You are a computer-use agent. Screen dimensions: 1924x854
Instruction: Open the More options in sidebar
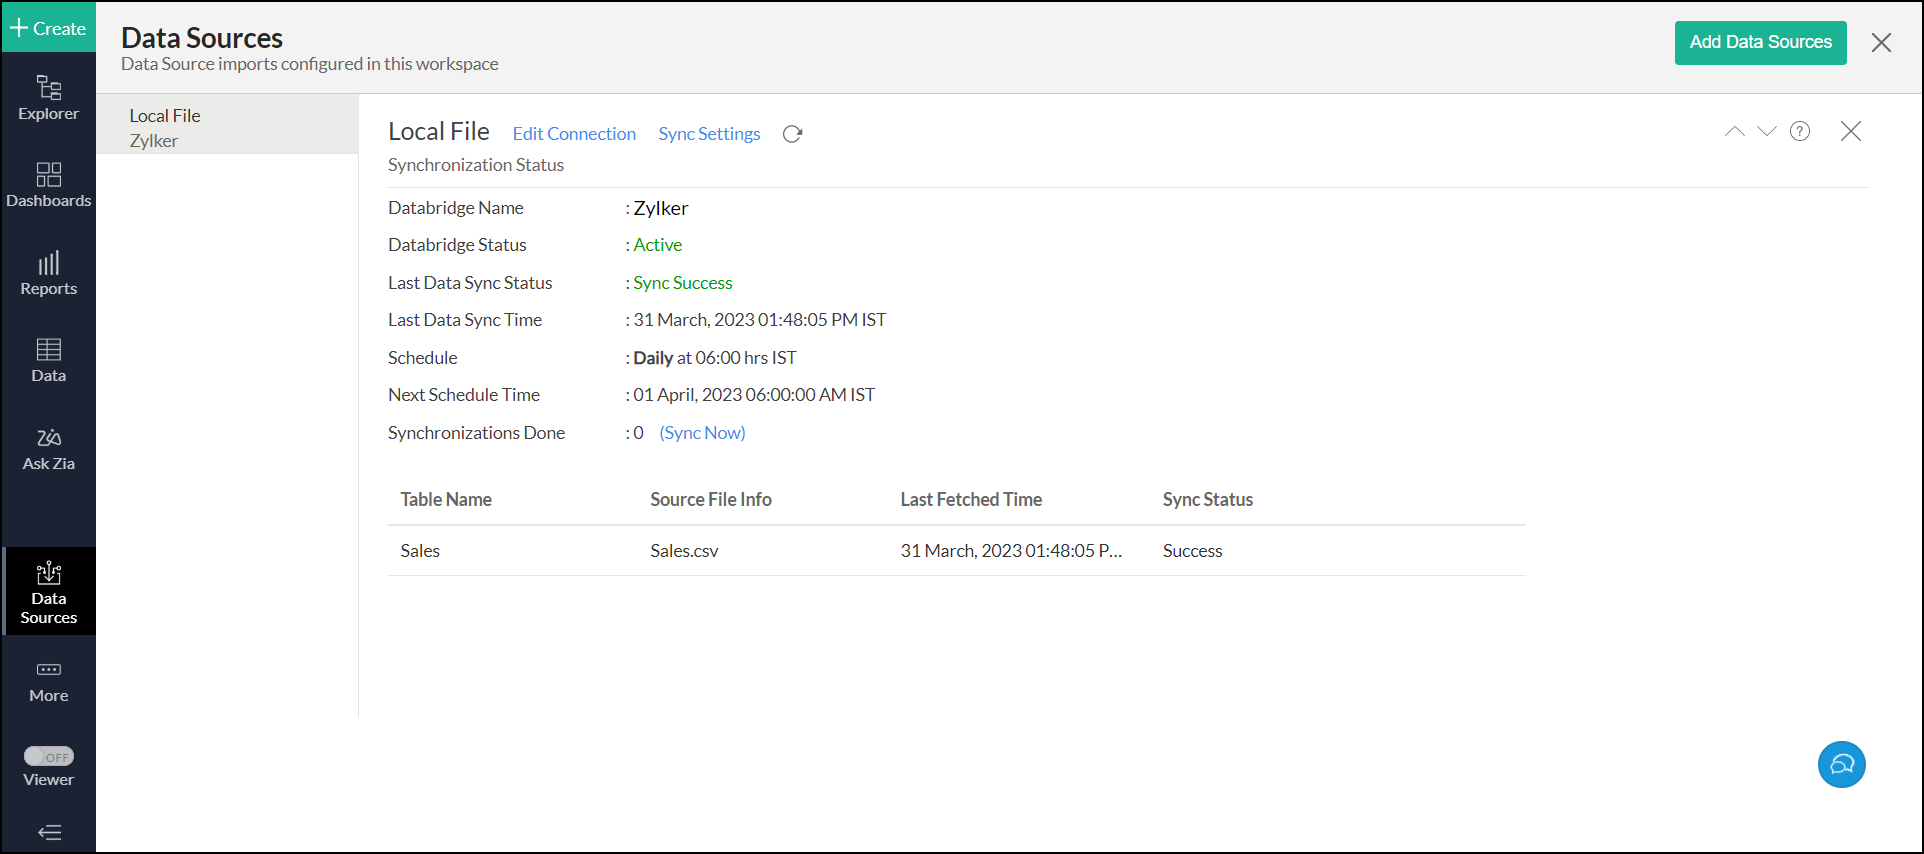pos(48,681)
